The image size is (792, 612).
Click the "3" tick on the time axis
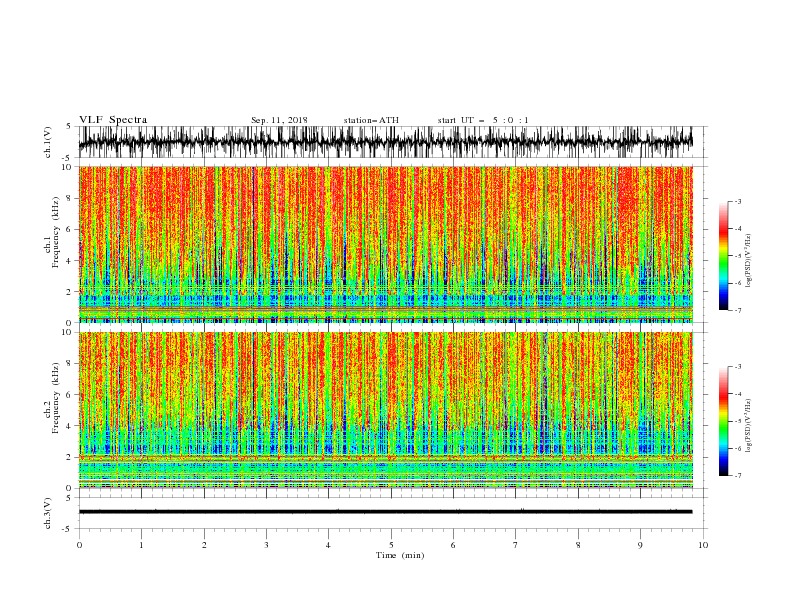[266, 545]
